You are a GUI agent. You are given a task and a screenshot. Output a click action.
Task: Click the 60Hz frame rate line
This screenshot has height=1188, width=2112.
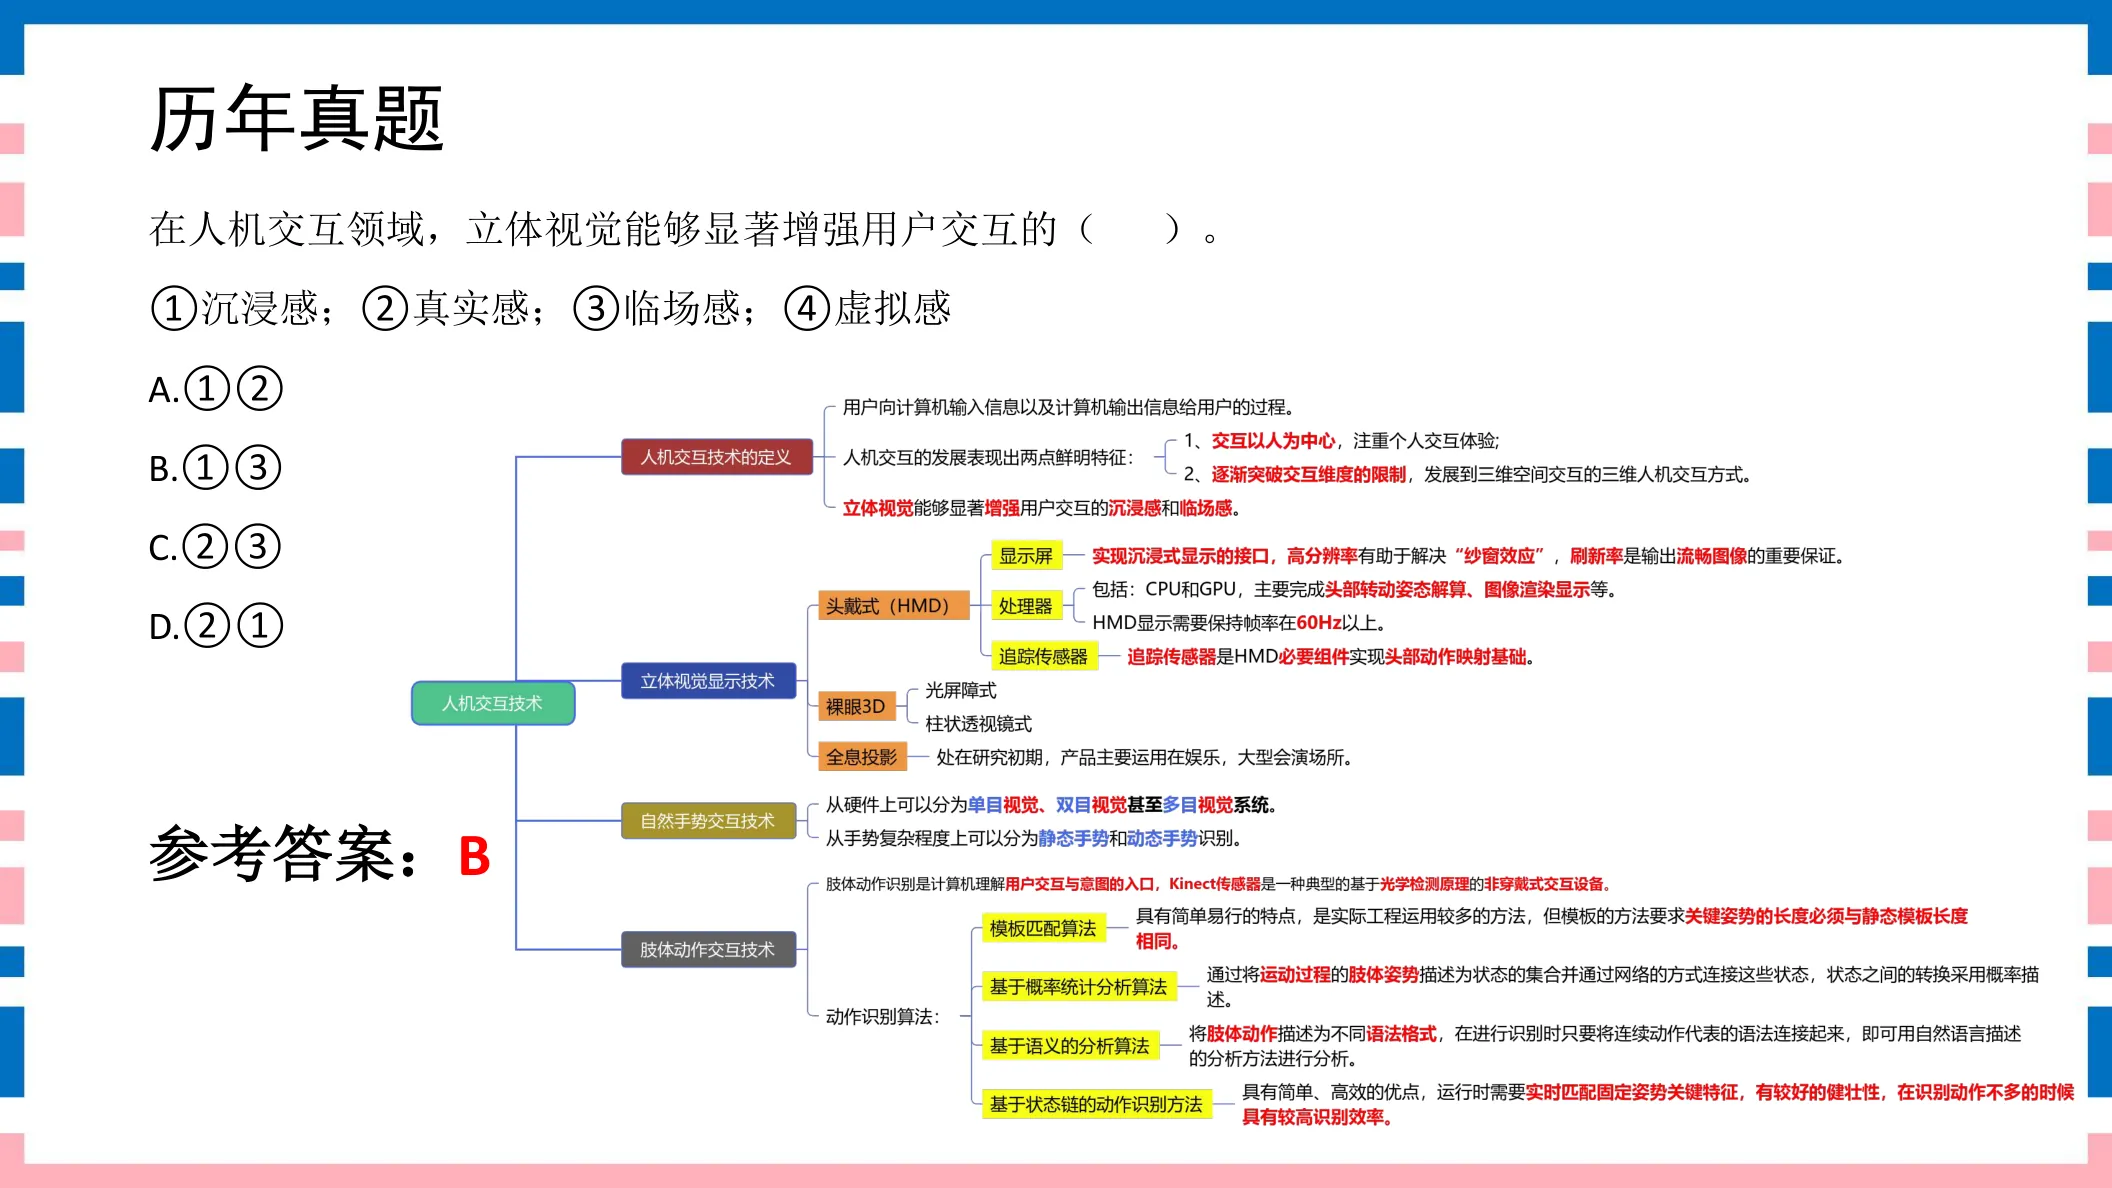click(x=1239, y=623)
